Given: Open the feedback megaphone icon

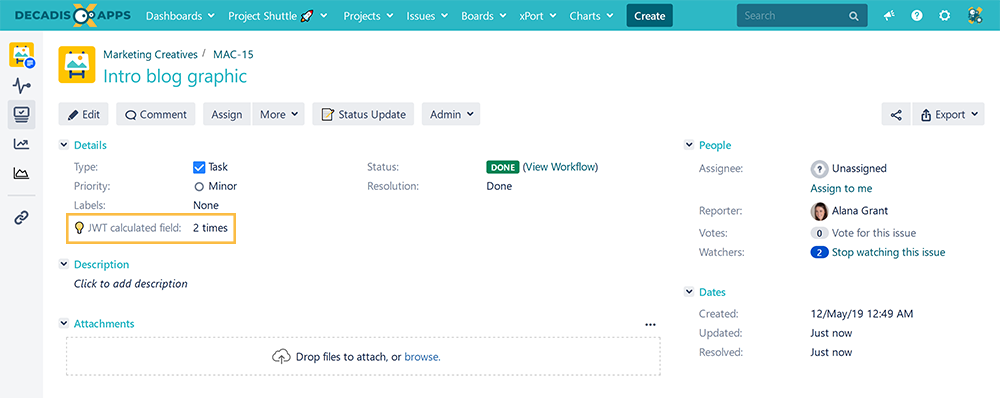Looking at the screenshot, I should (889, 16).
